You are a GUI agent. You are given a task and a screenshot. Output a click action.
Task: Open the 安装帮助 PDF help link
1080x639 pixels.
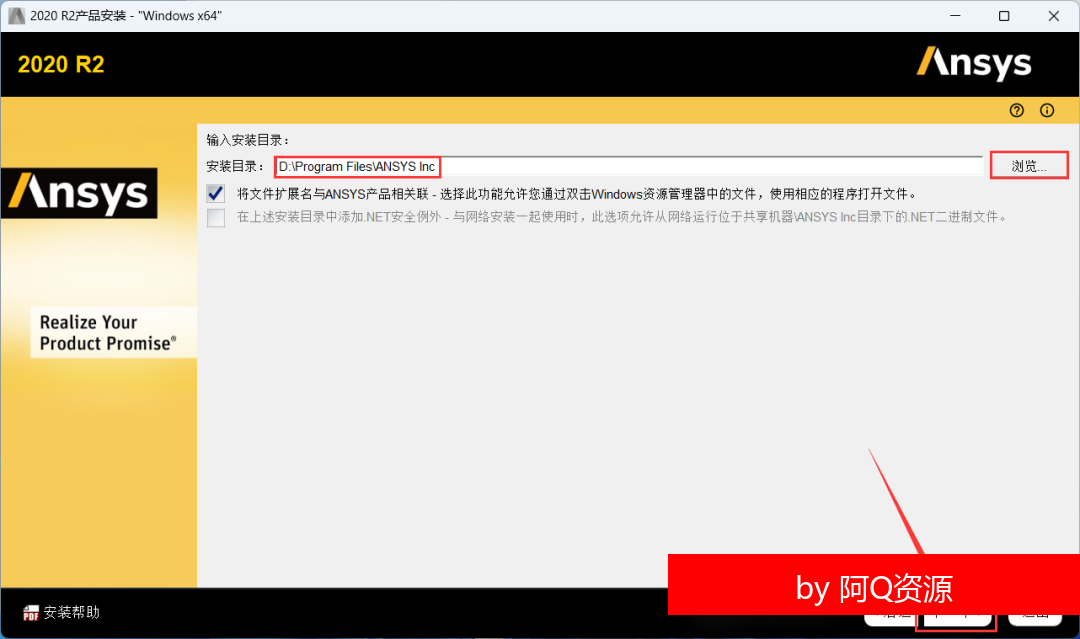(x=61, y=612)
